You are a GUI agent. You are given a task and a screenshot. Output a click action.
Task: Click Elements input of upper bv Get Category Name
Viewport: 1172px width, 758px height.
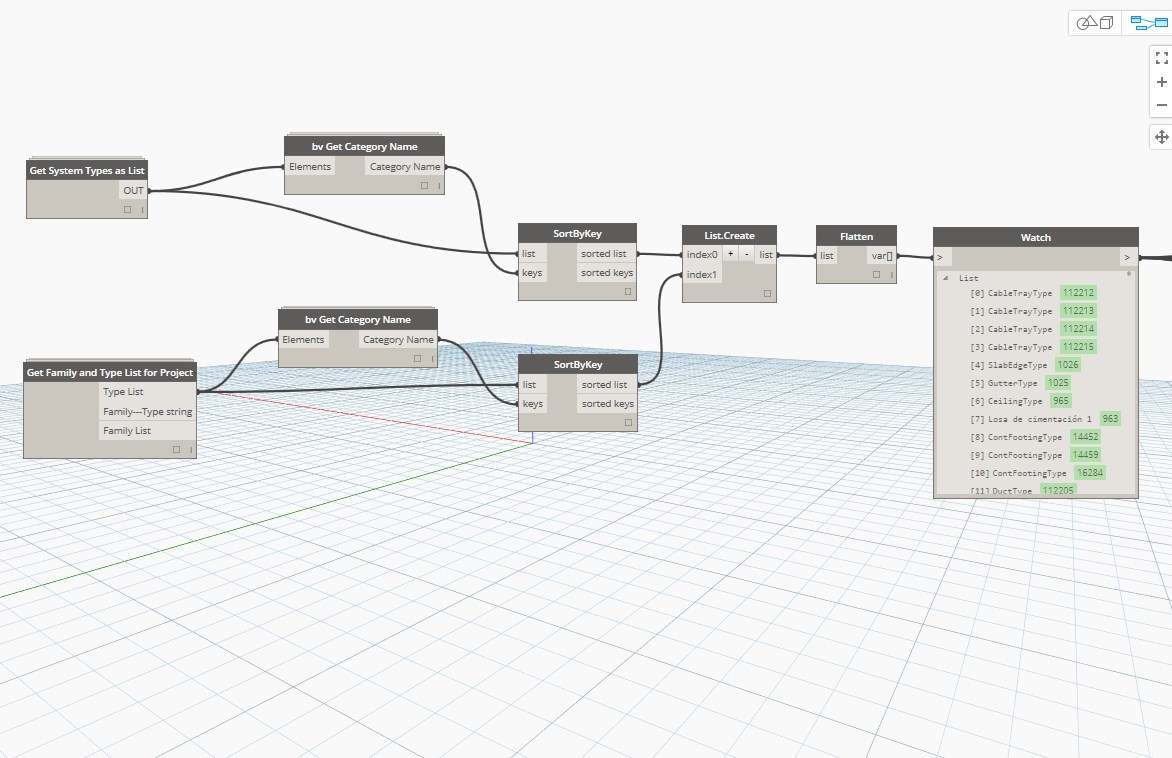pos(309,167)
